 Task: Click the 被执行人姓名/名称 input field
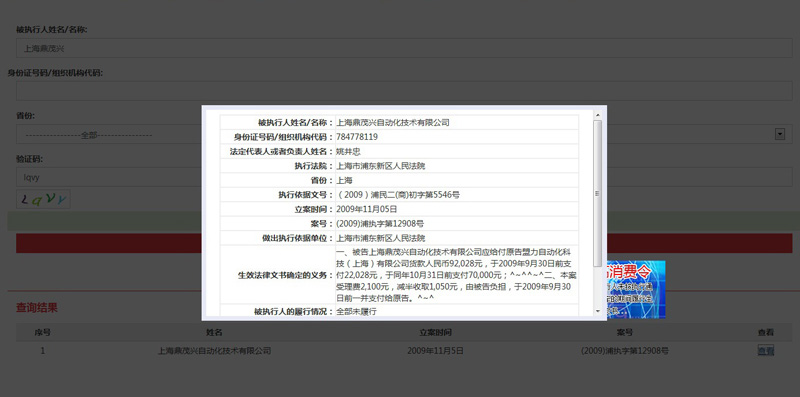pyautogui.click(x=403, y=48)
